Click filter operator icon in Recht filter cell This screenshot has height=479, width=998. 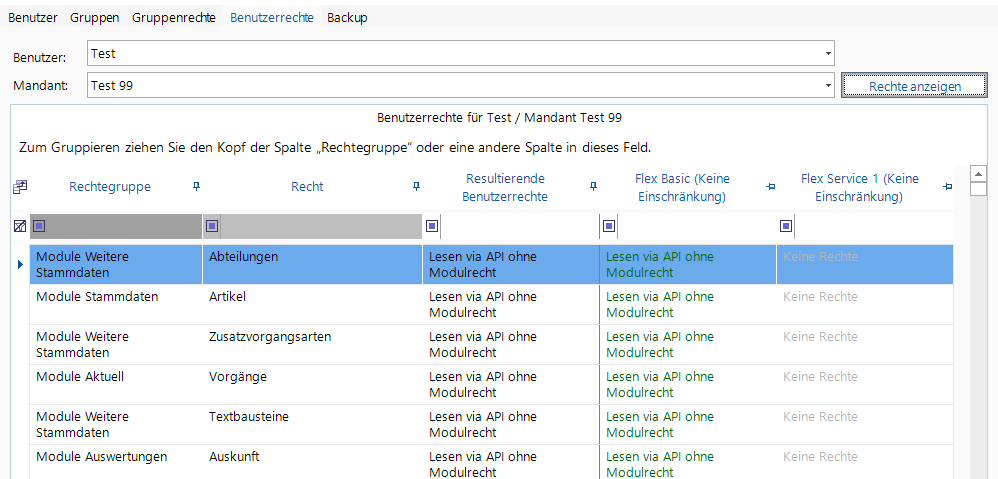click(x=213, y=226)
